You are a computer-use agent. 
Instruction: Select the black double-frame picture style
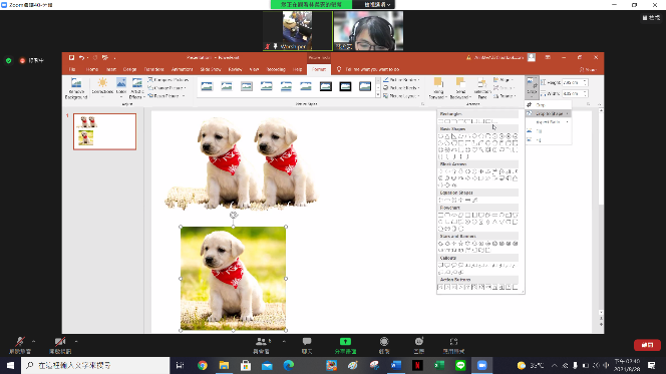tap(326, 87)
